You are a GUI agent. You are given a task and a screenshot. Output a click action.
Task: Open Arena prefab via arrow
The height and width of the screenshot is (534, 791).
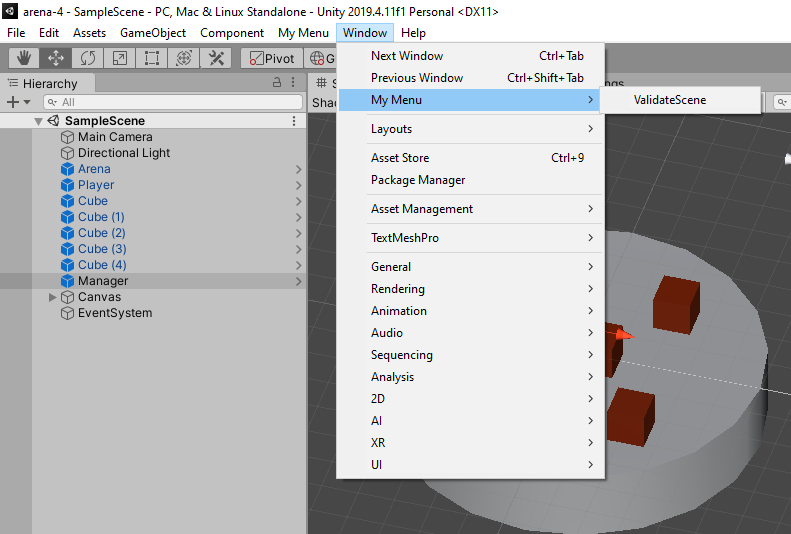coord(298,169)
